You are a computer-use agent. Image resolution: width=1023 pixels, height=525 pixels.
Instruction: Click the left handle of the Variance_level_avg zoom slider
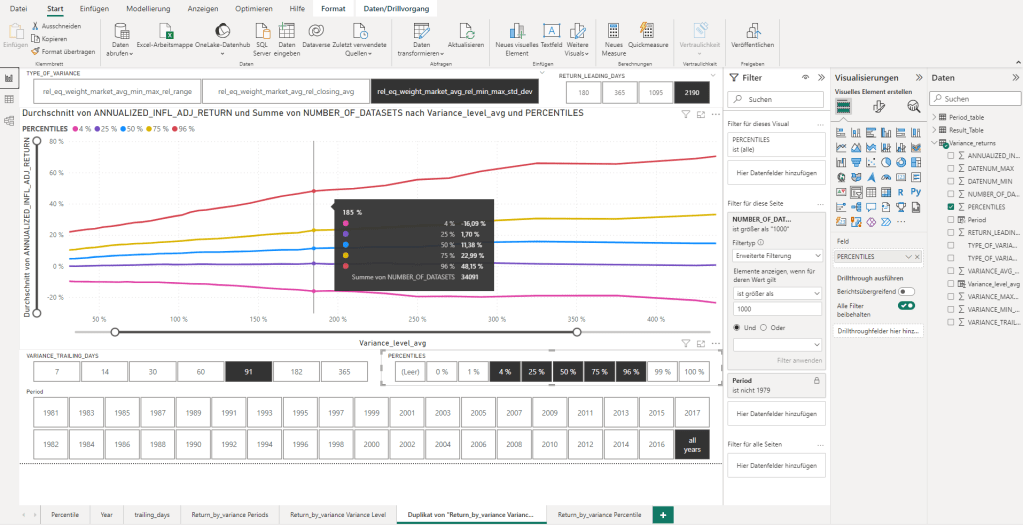115,332
